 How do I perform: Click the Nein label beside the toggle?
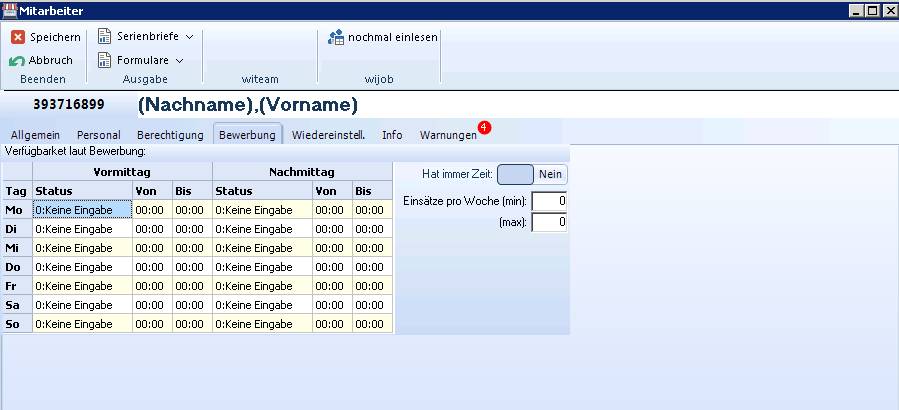pos(550,174)
